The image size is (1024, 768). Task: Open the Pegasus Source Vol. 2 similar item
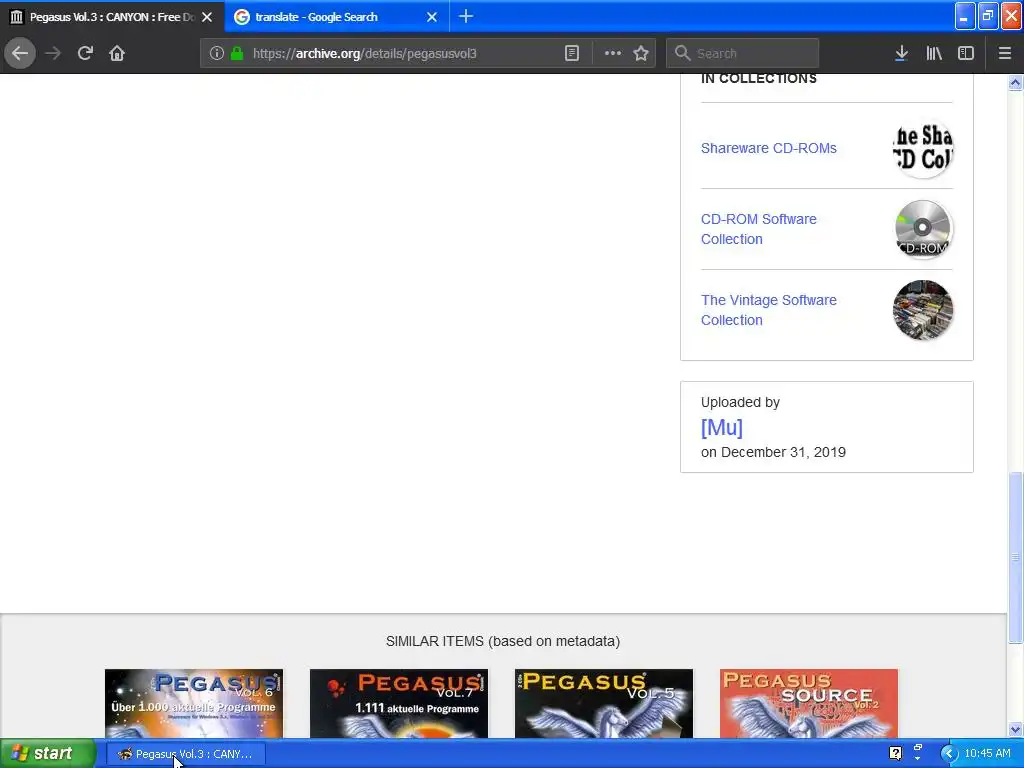809,703
